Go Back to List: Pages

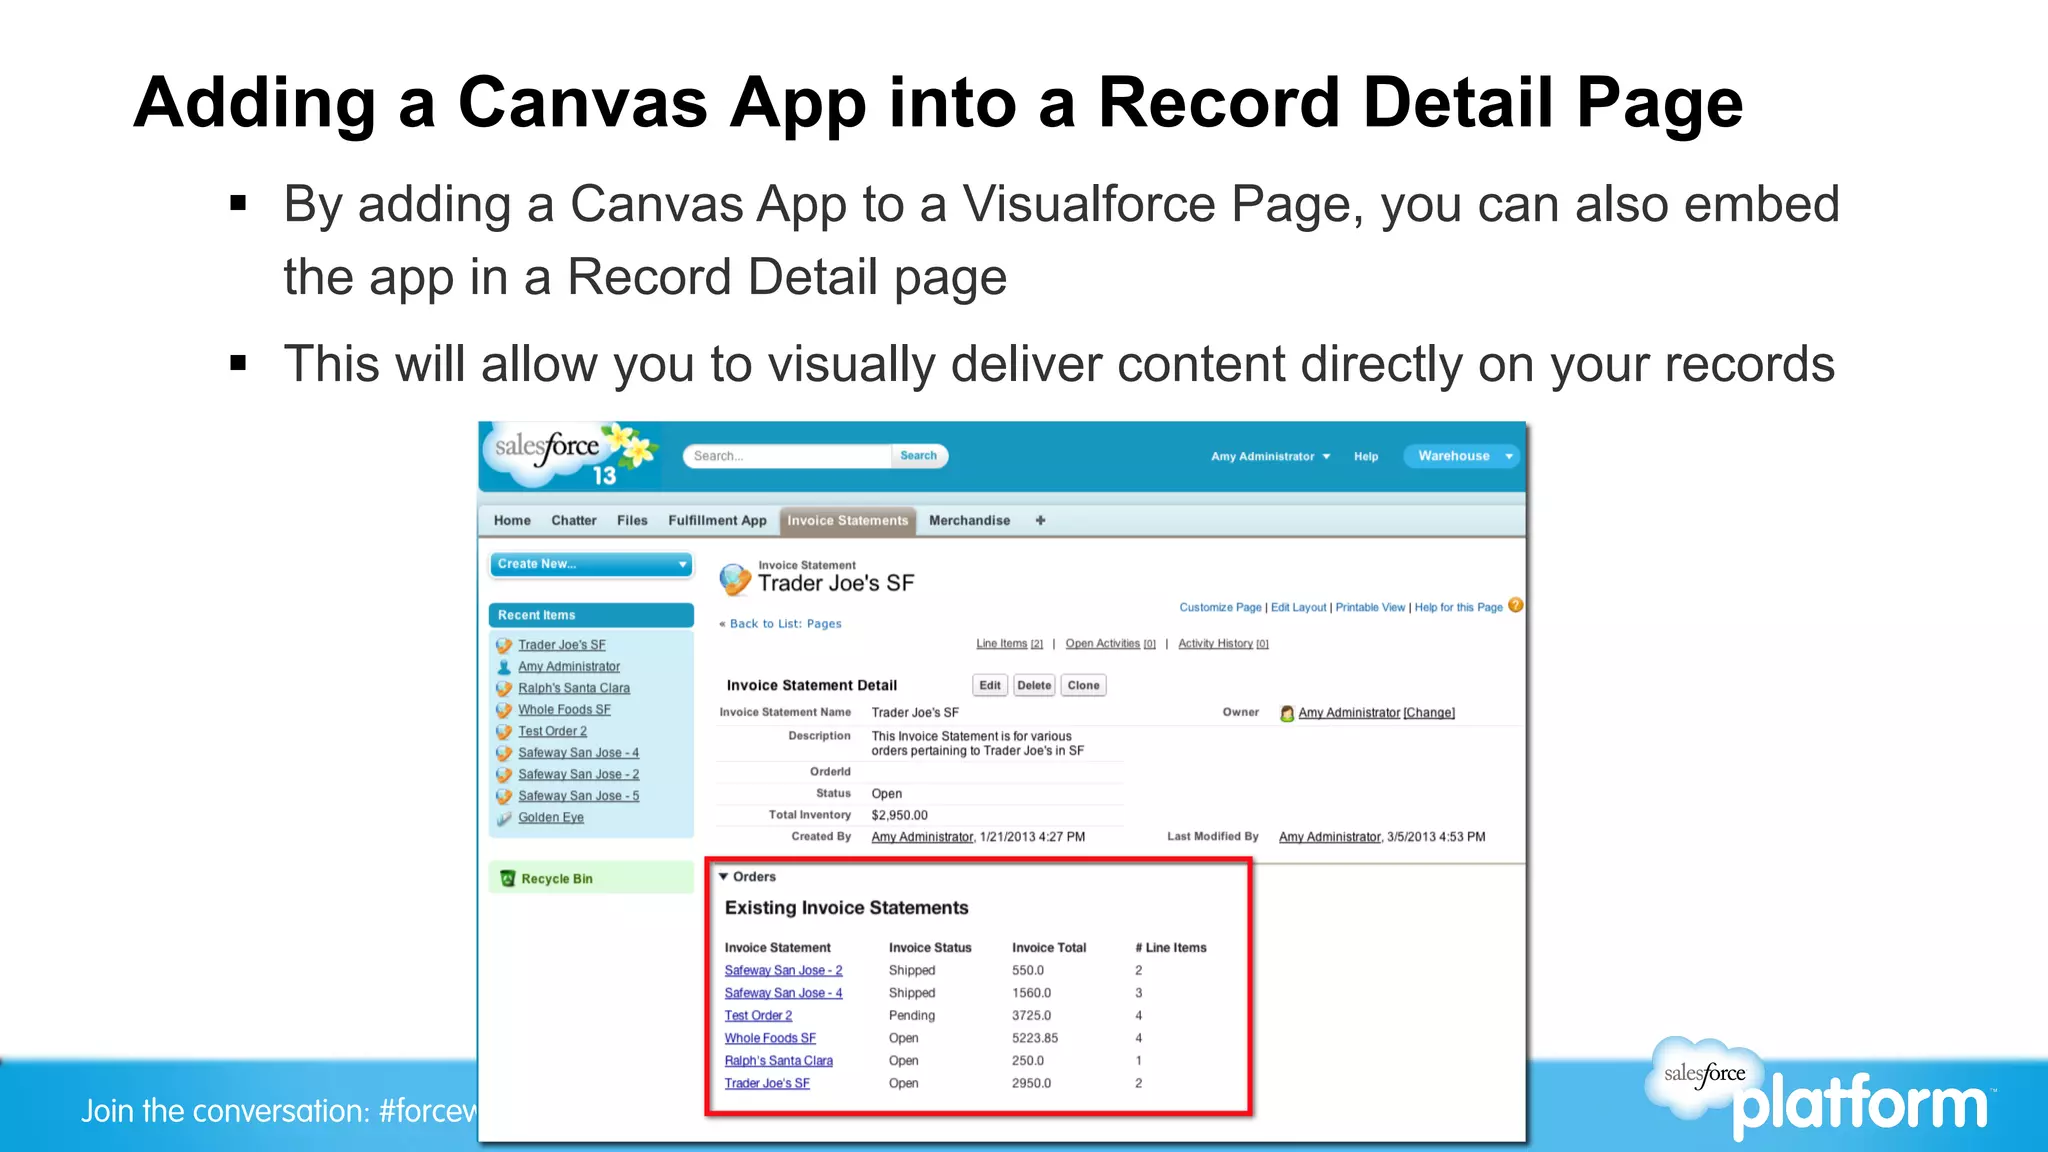pos(785,623)
